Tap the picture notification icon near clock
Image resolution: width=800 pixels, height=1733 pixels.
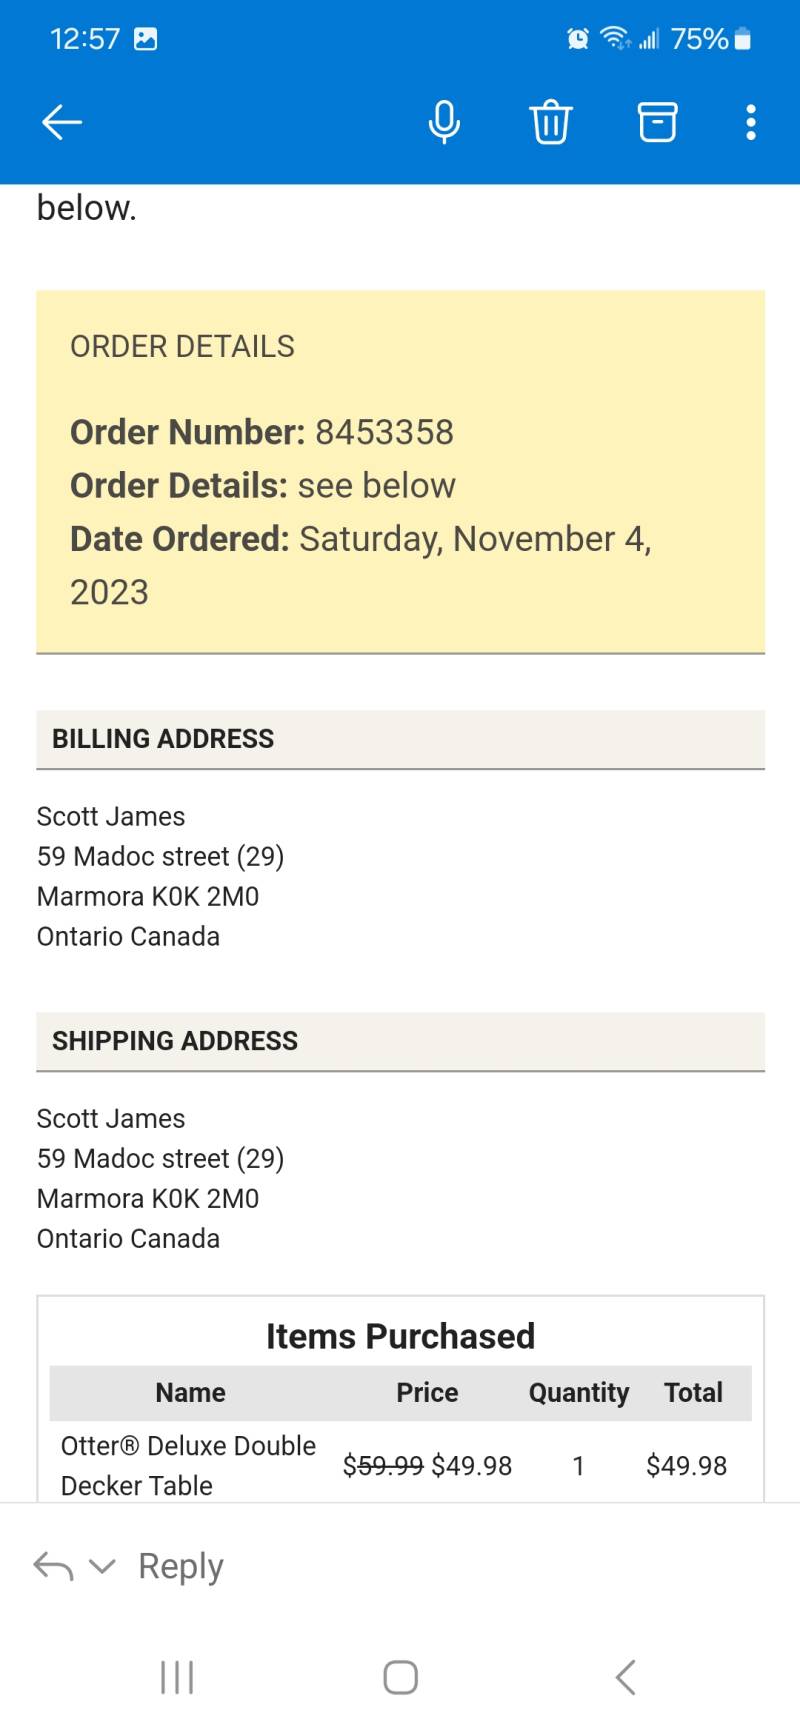pyautogui.click(x=146, y=39)
